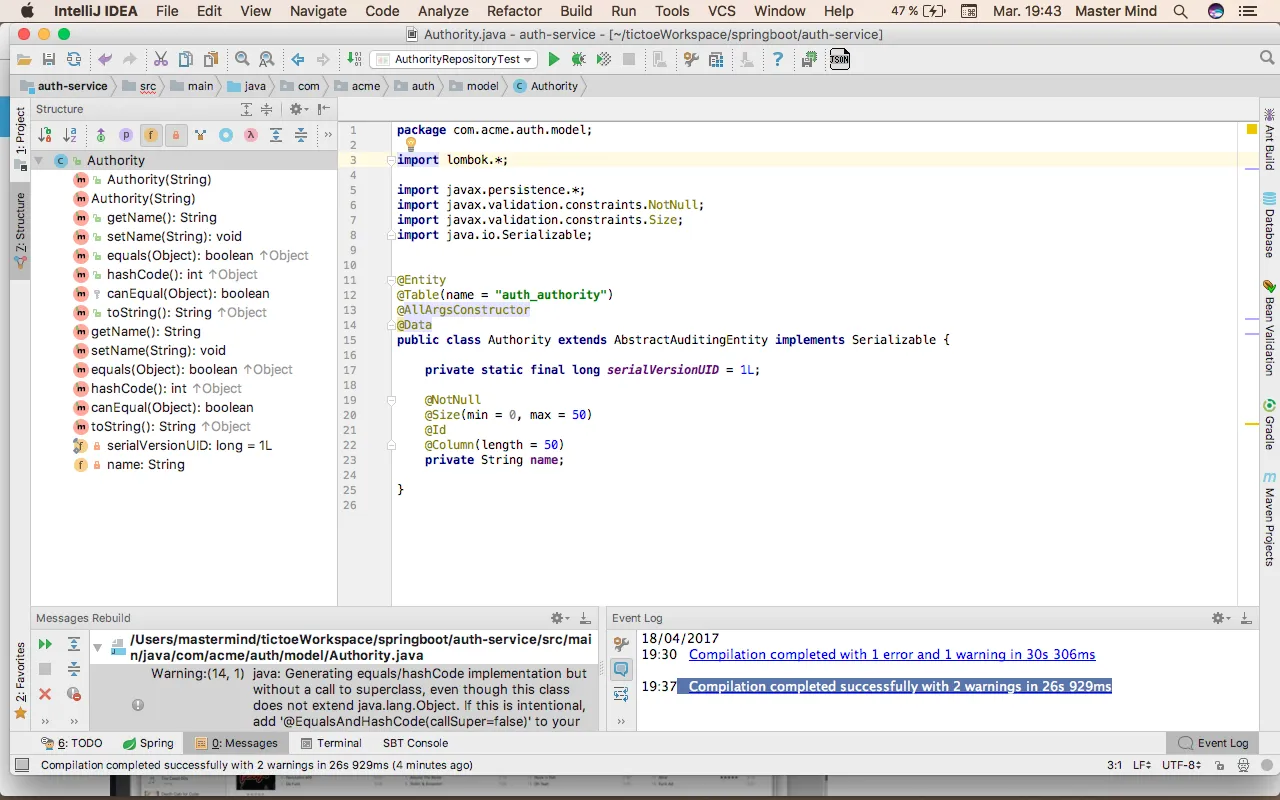Image resolution: width=1280 pixels, height=800 pixels.
Task: Open the Help question mark icon
Action: point(777,60)
